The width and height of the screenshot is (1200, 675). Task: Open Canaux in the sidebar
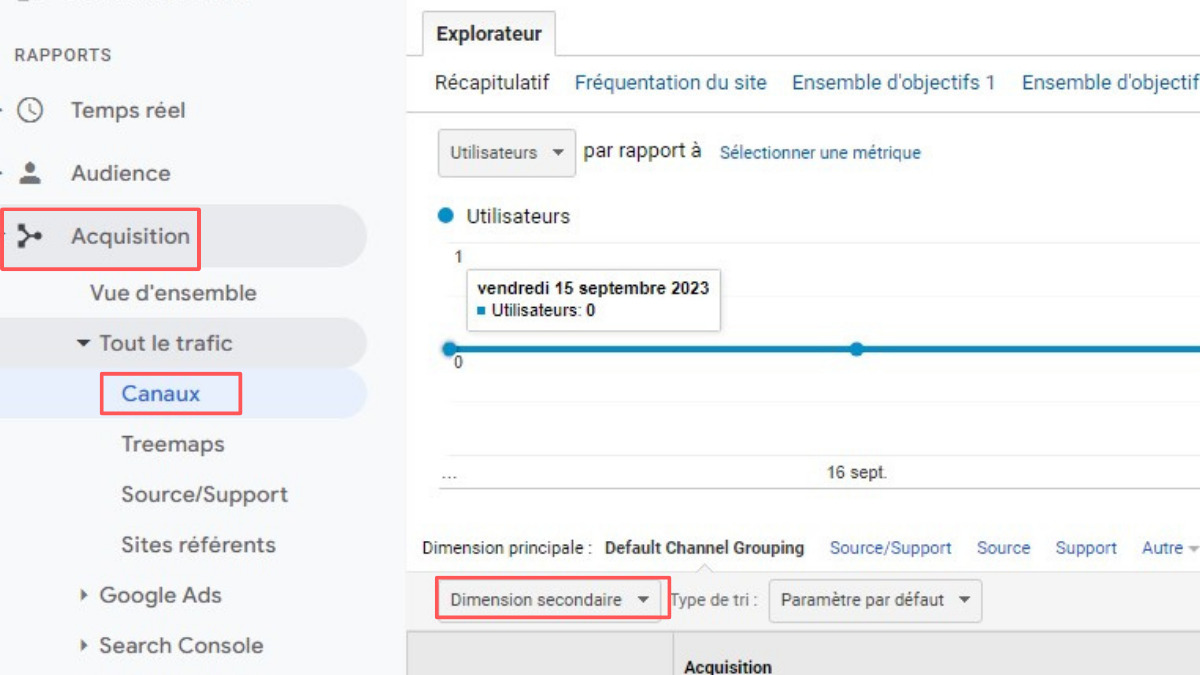[x=161, y=394]
